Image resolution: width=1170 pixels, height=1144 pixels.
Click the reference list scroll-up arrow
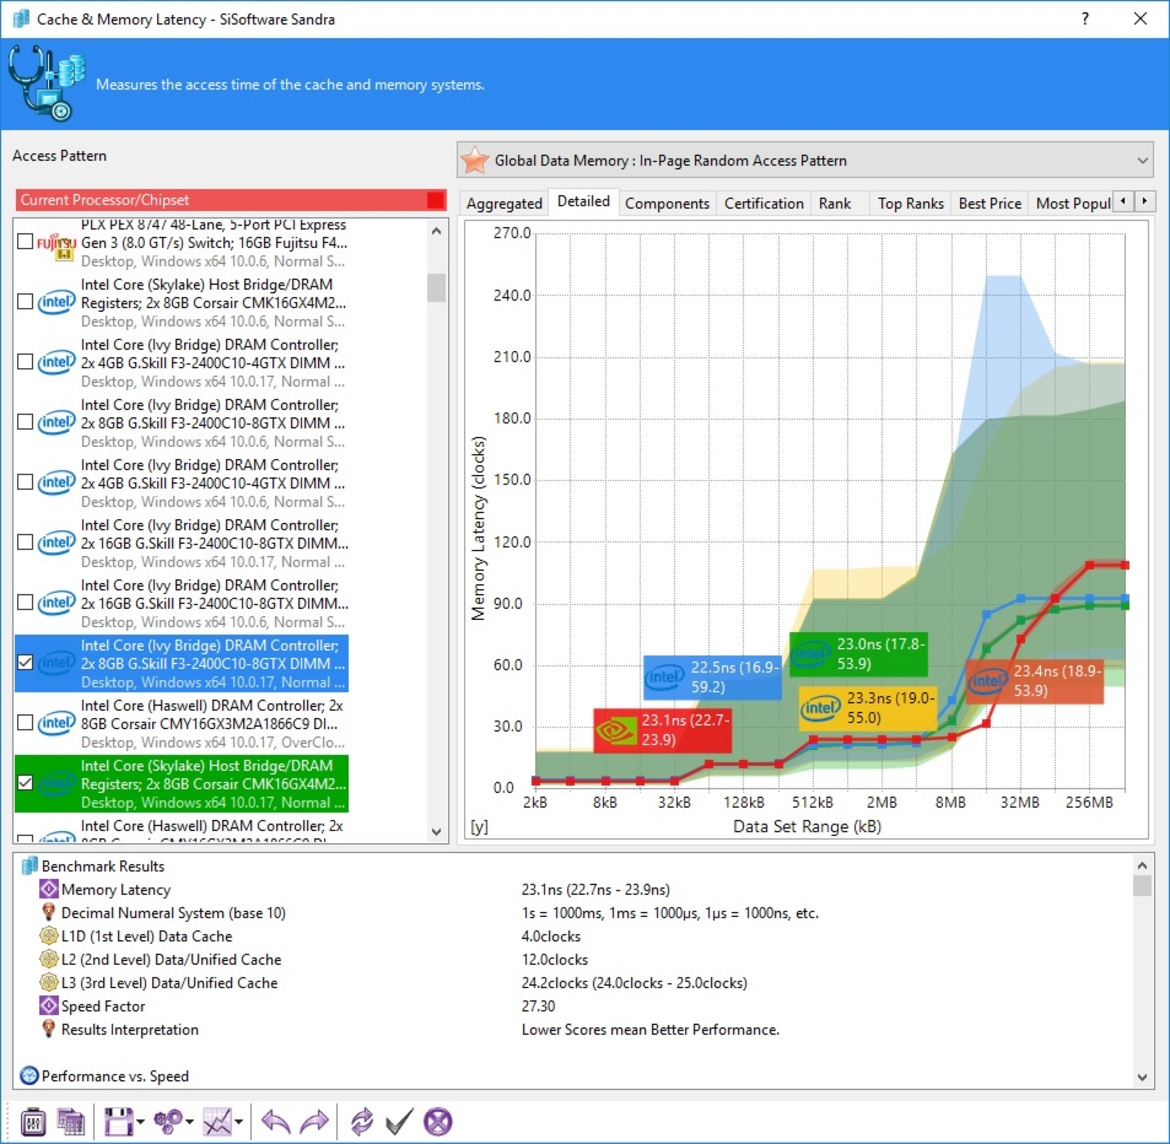pos(437,231)
